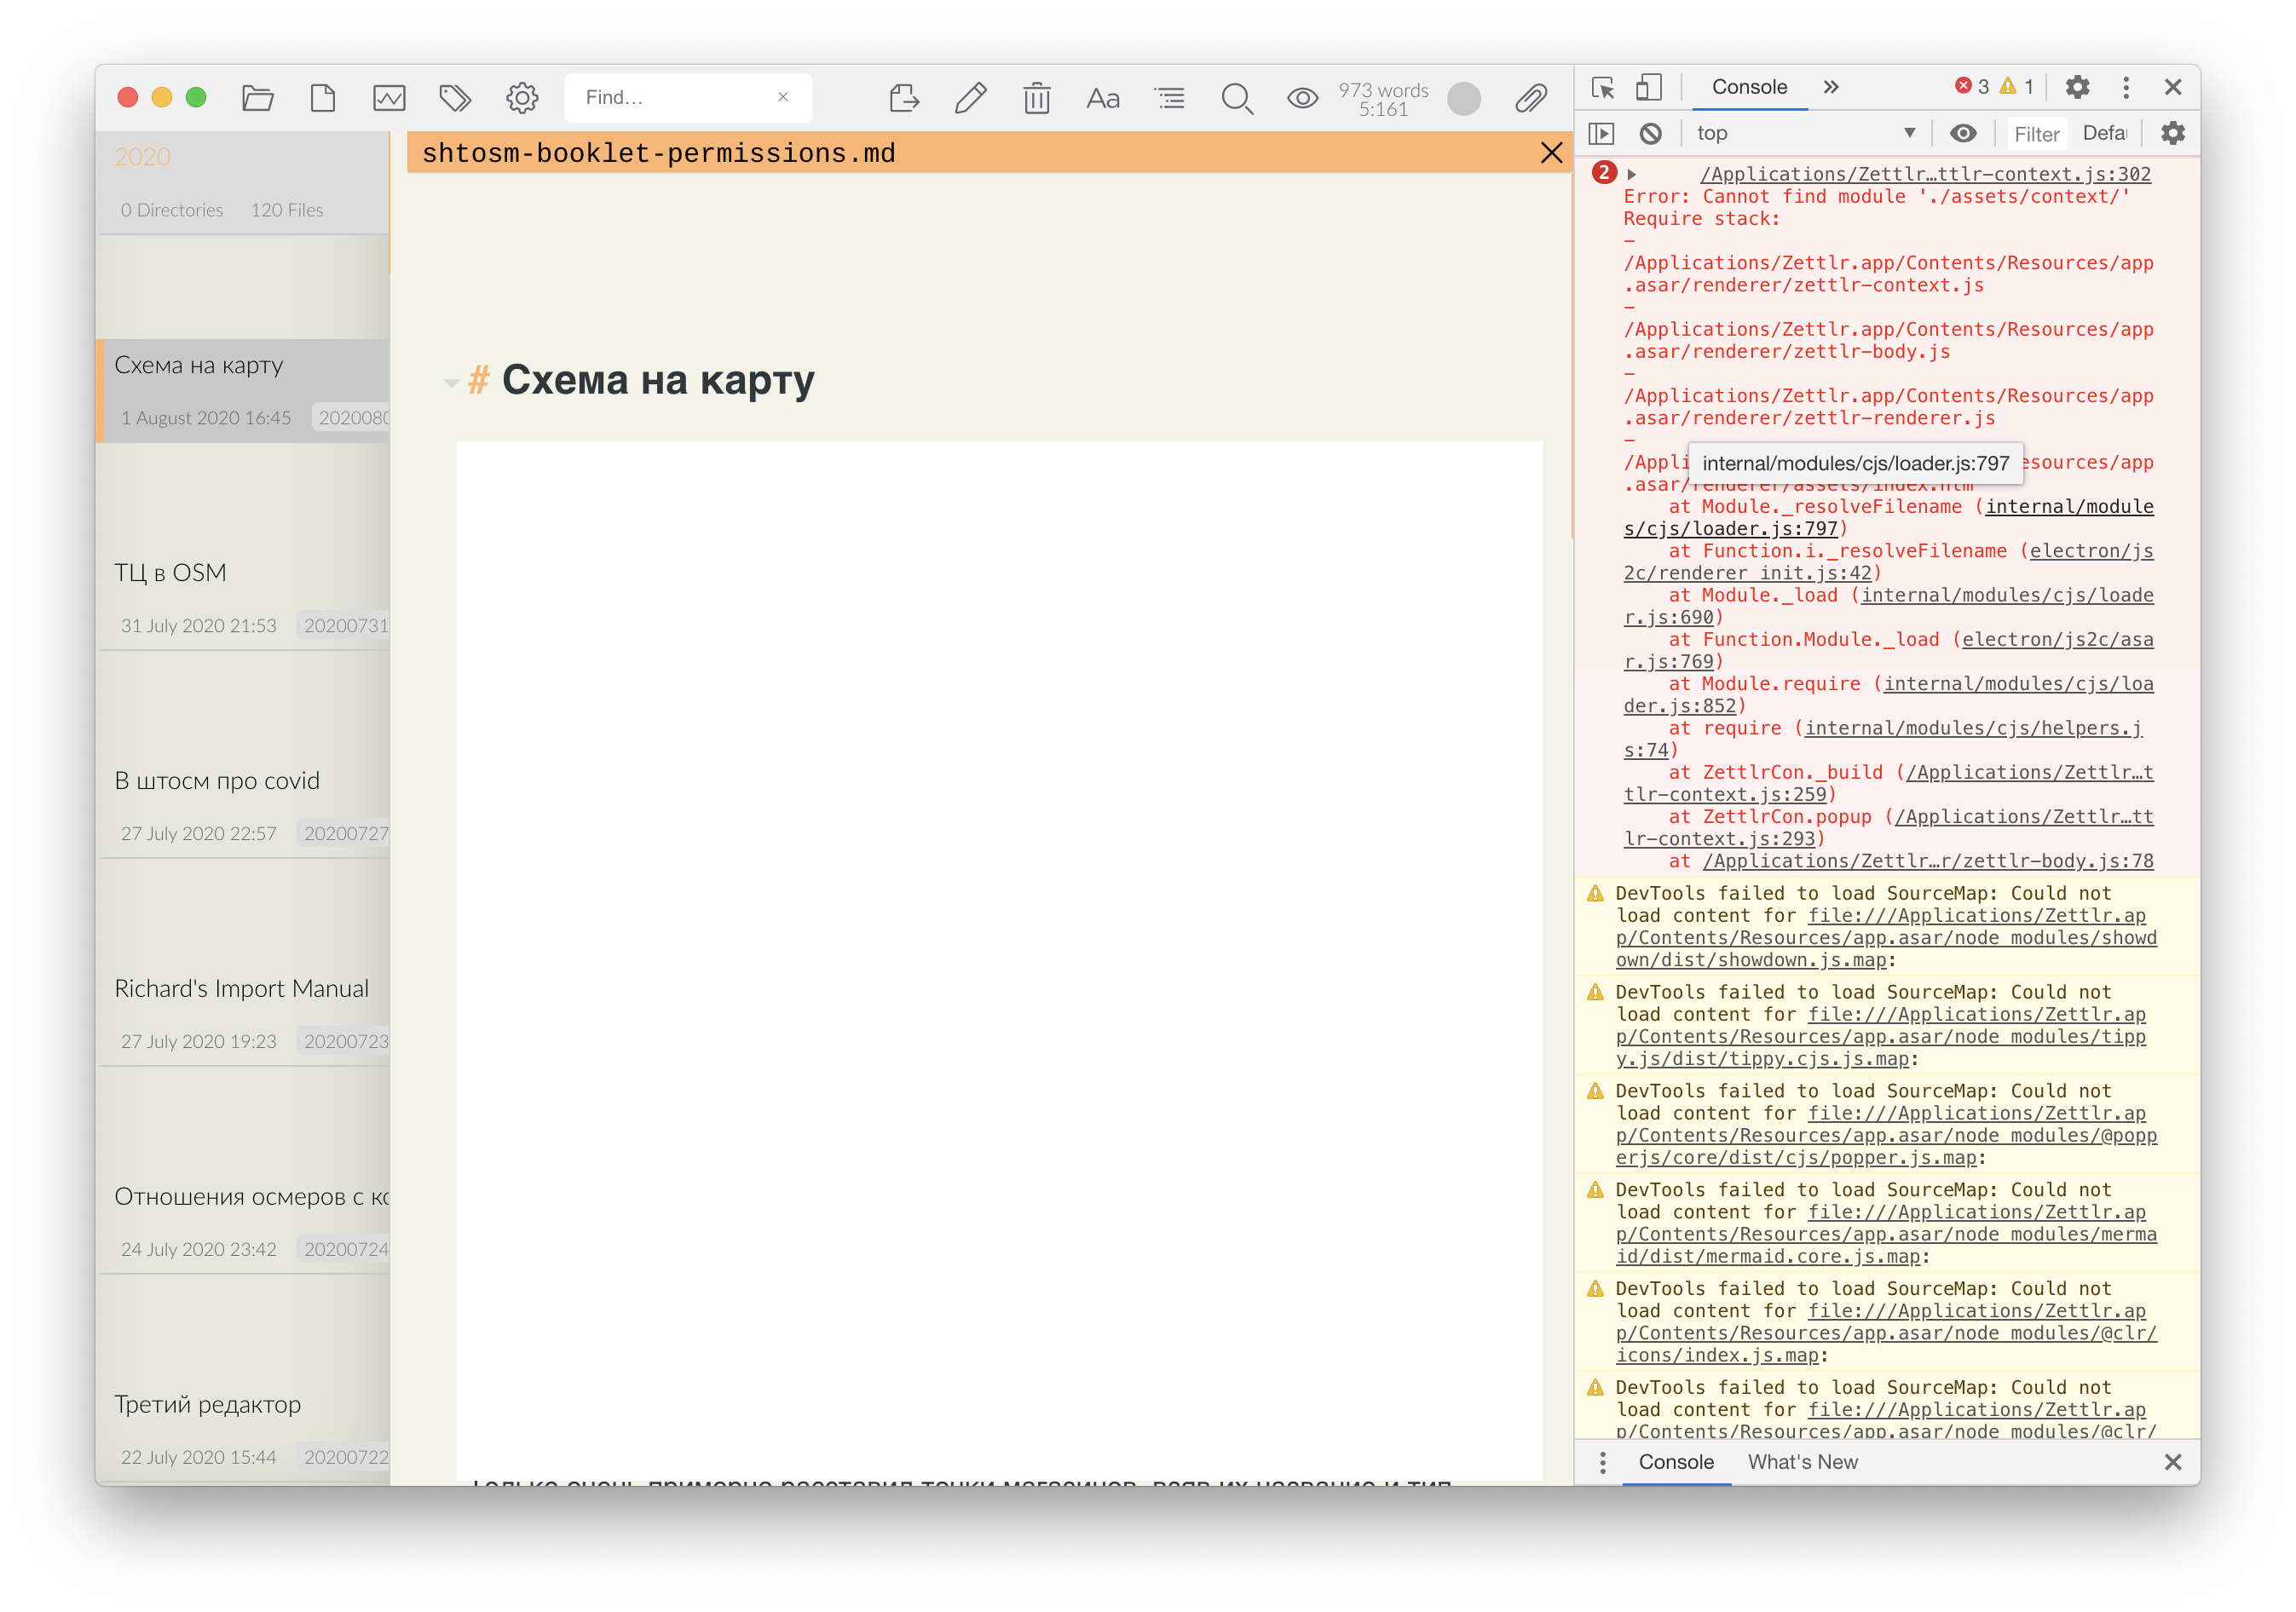The height and width of the screenshot is (1612, 2296).
Task: Click the console Filter field
Action: tap(2036, 134)
